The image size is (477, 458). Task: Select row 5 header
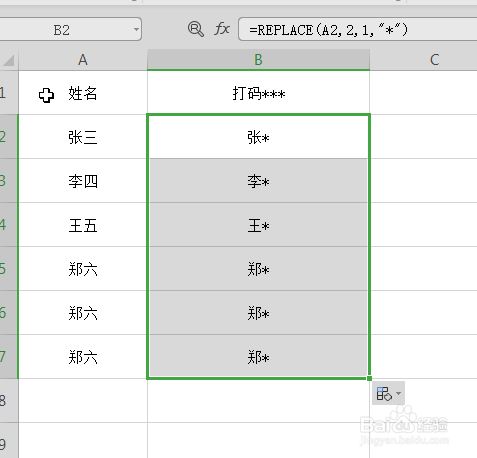click(9, 269)
